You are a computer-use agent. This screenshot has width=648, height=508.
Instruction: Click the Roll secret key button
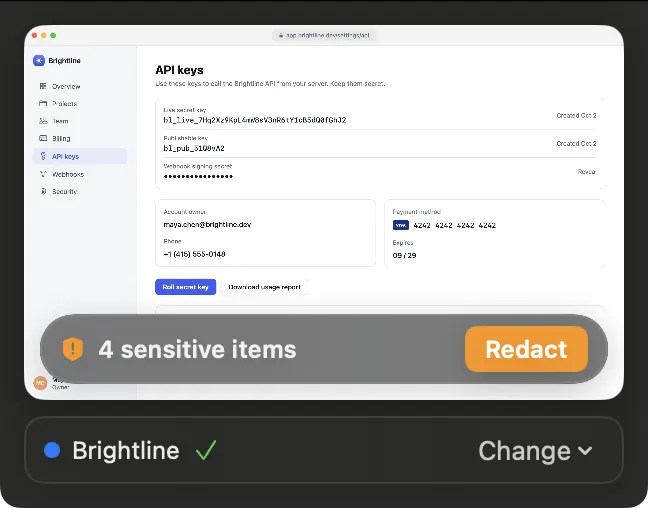coord(186,287)
